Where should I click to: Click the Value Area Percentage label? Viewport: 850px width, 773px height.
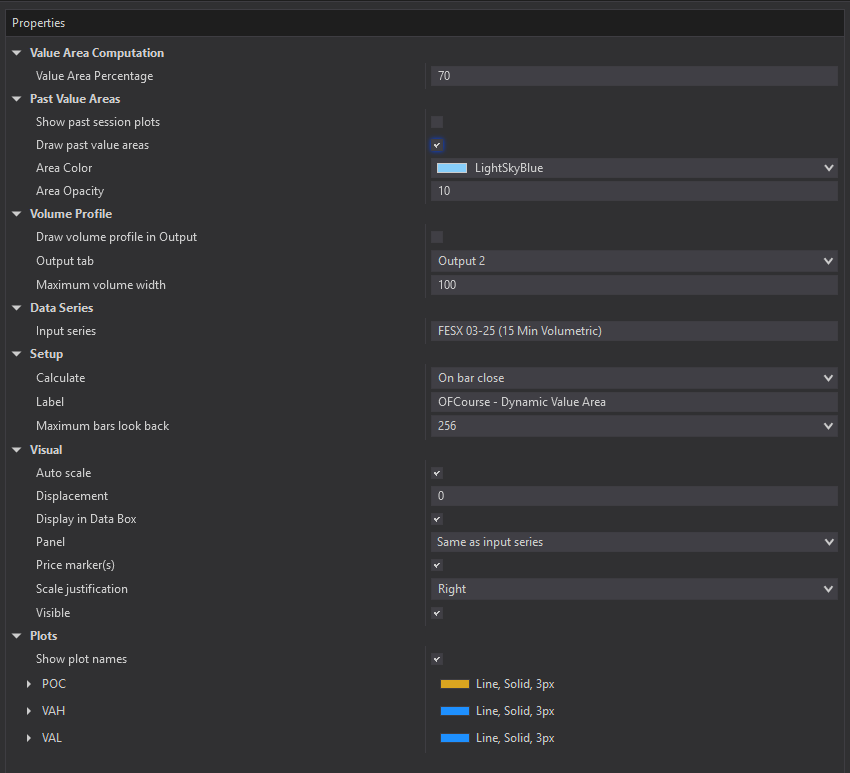tap(94, 76)
